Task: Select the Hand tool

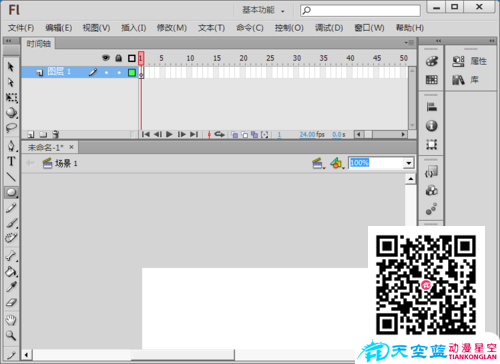Action: (x=11, y=320)
